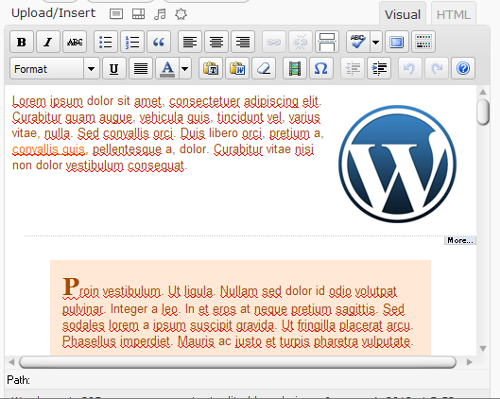Add video via Upload/Insert
The width and height of the screenshot is (500, 399).
click(x=138, y=14)
